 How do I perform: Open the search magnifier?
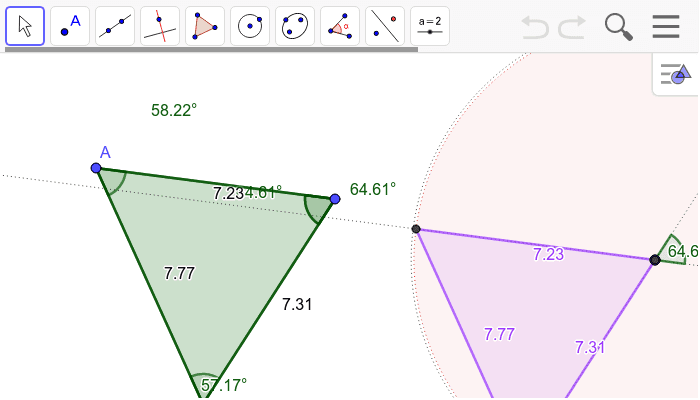(619, 27)
